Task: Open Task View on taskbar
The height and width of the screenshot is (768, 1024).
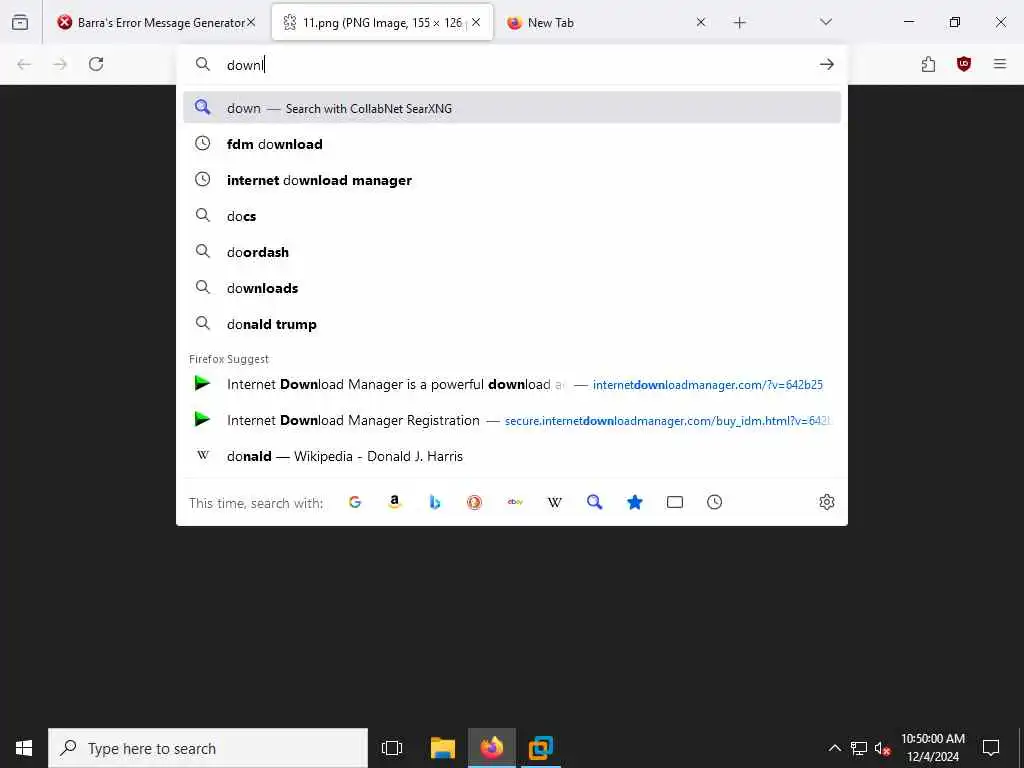Action: click(392, 748)
